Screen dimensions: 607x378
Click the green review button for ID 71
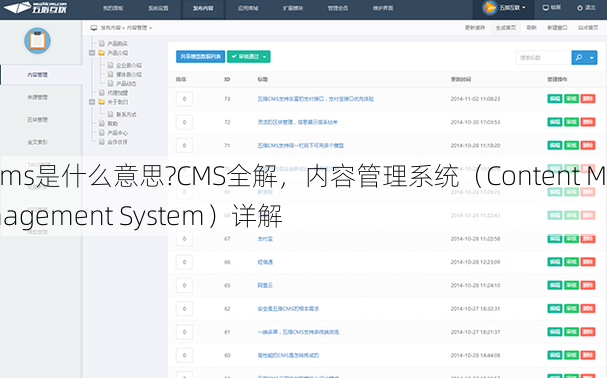pyautogui.click(x=571, y=146)
